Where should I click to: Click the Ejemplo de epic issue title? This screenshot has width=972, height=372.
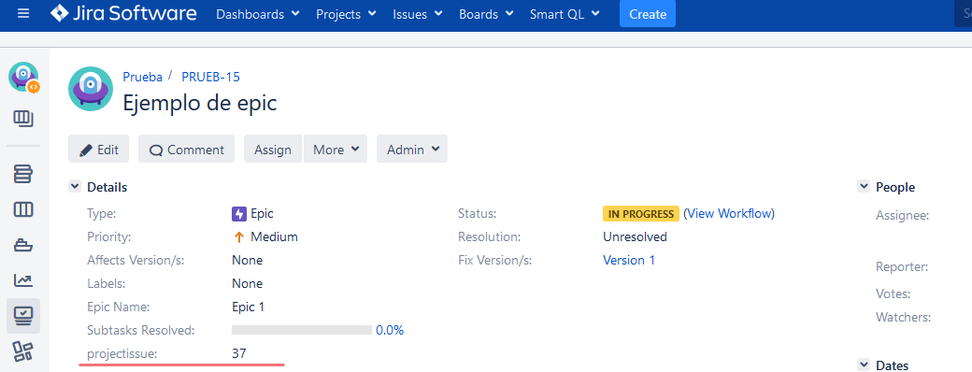200,103
